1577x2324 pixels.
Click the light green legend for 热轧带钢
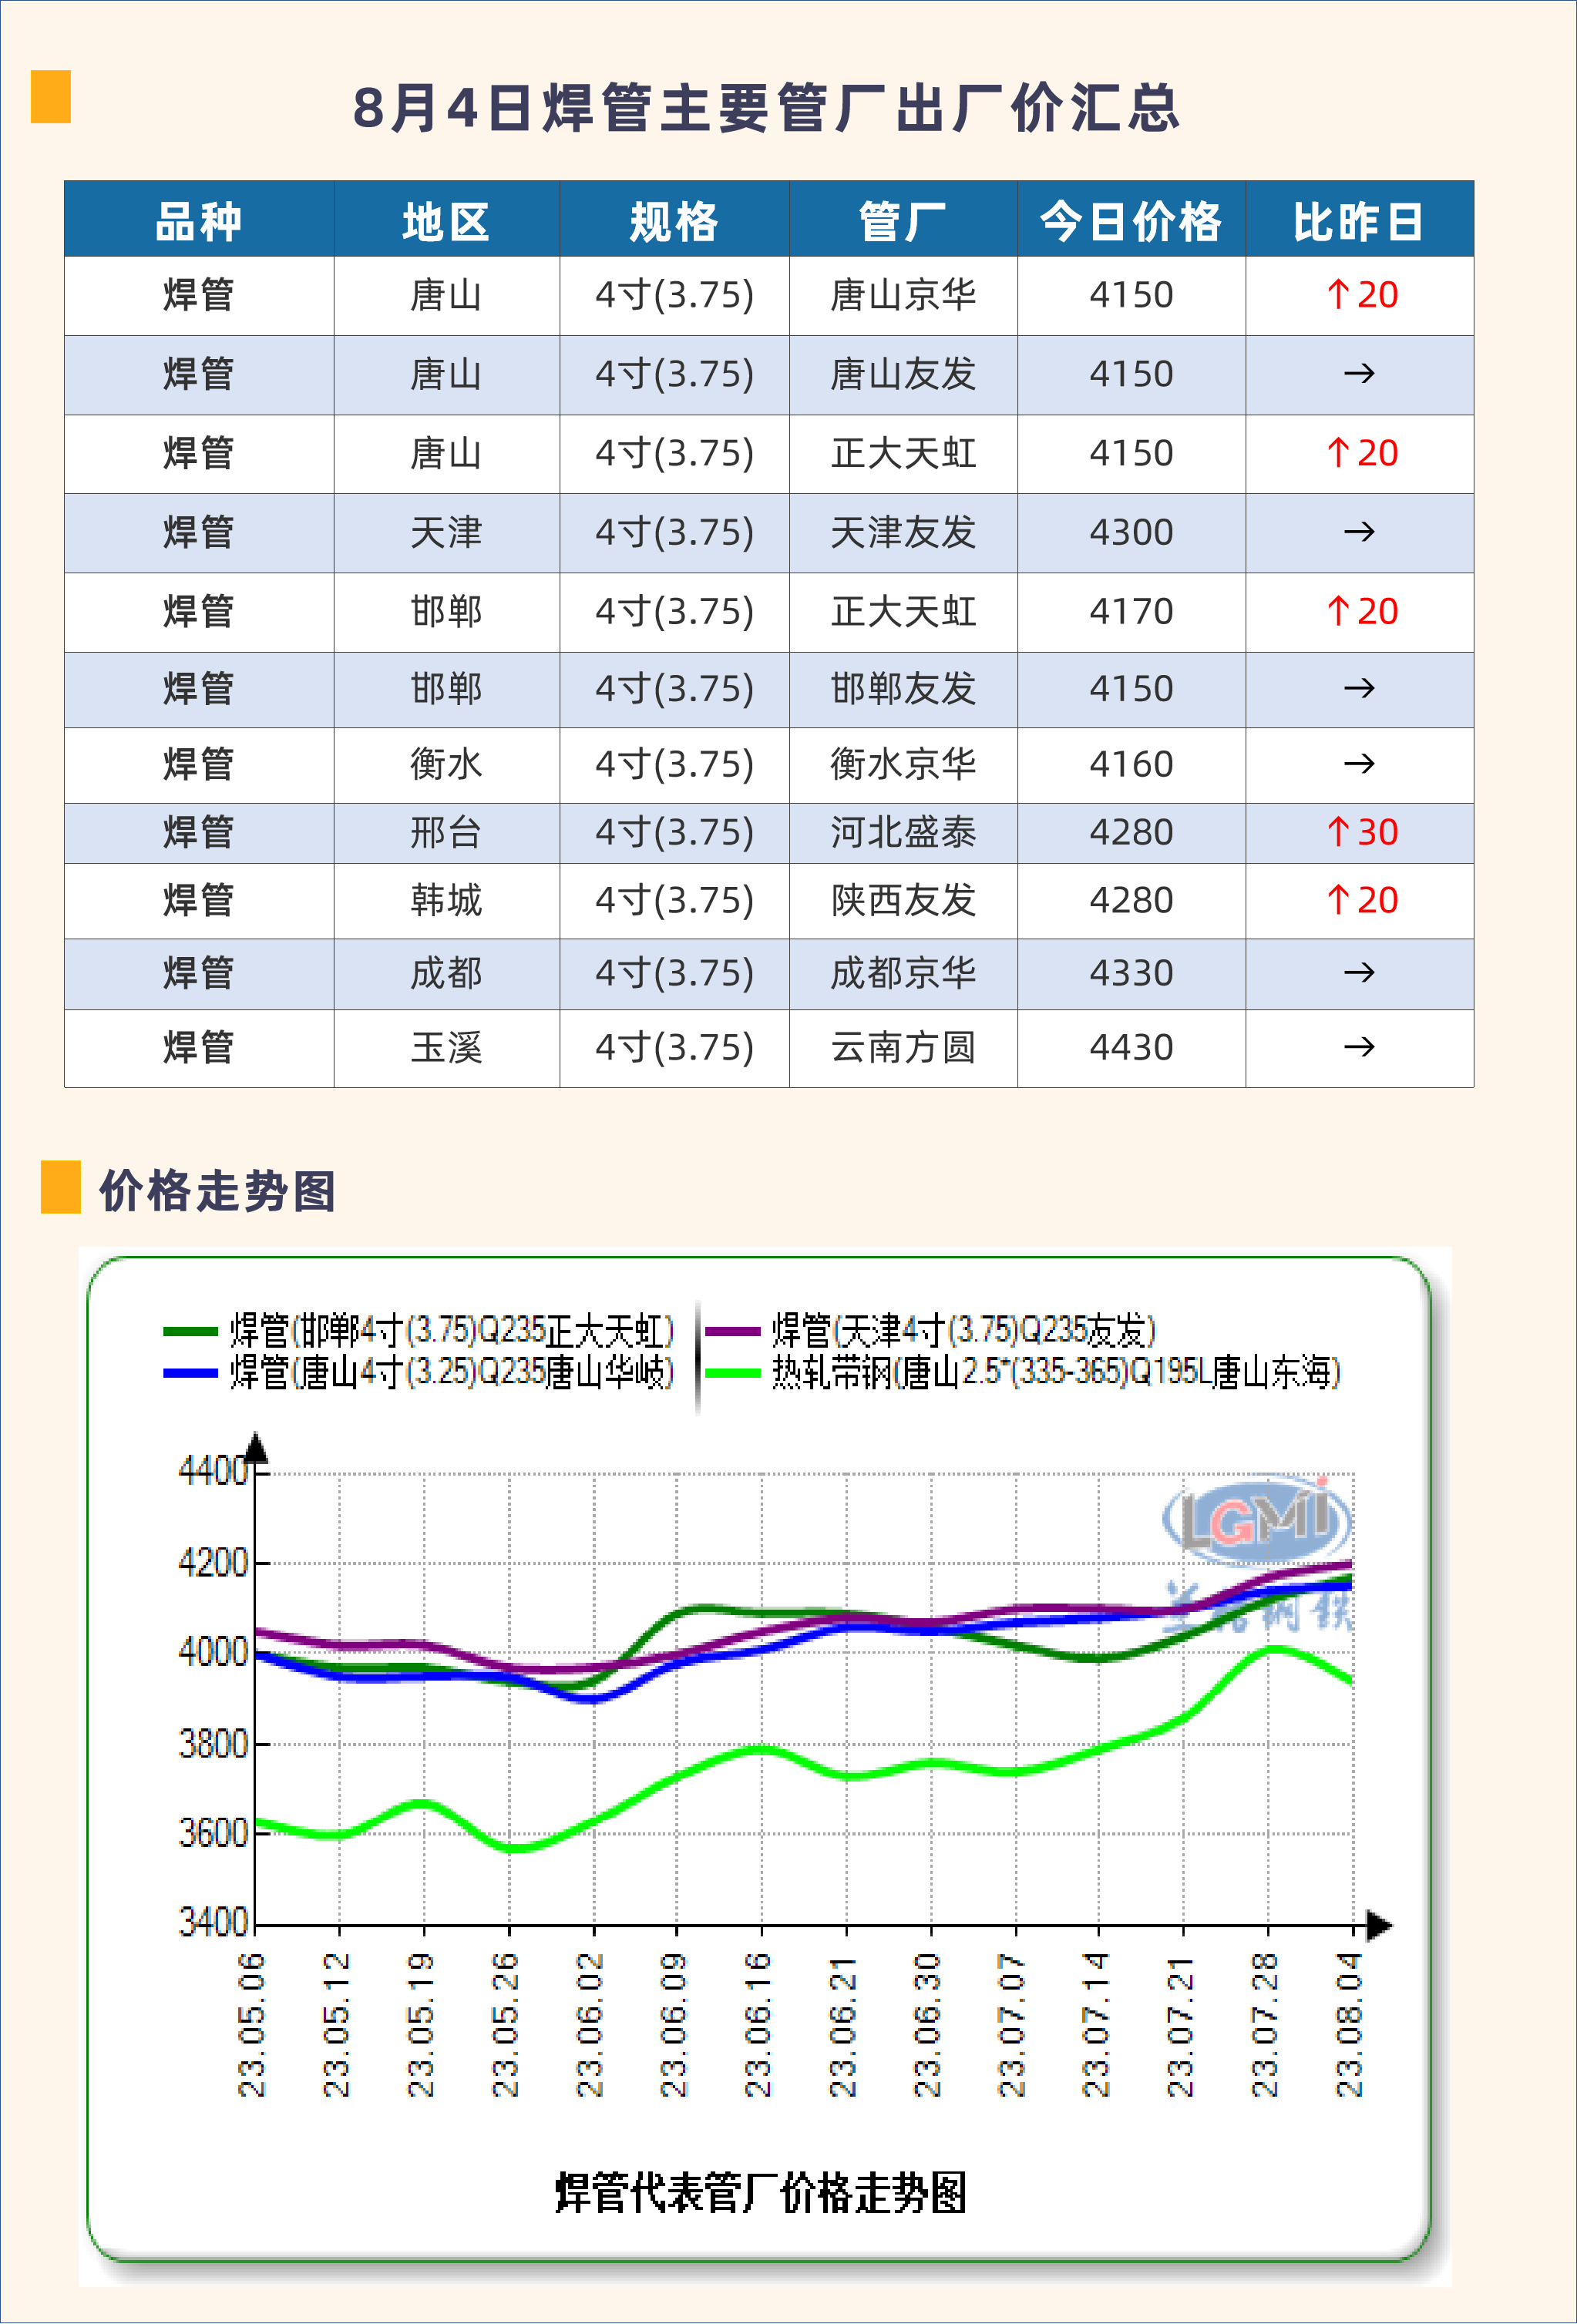tap(732, 1373)
